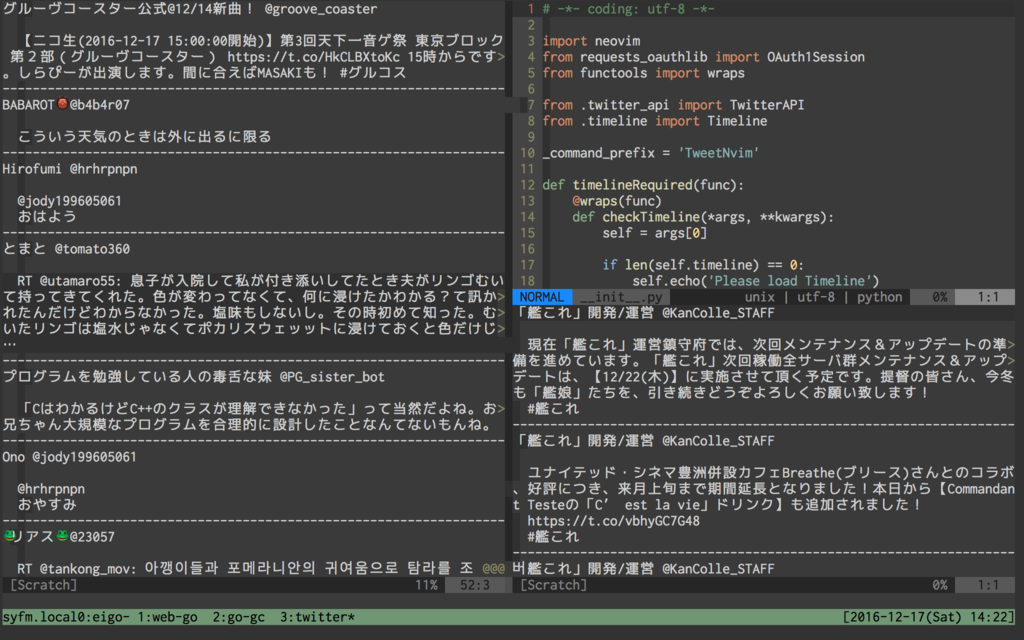Screen dimensions: 1024x640
Task: Click the Commandant Teste text in the KanColle tweet
Action: point(761,497)
